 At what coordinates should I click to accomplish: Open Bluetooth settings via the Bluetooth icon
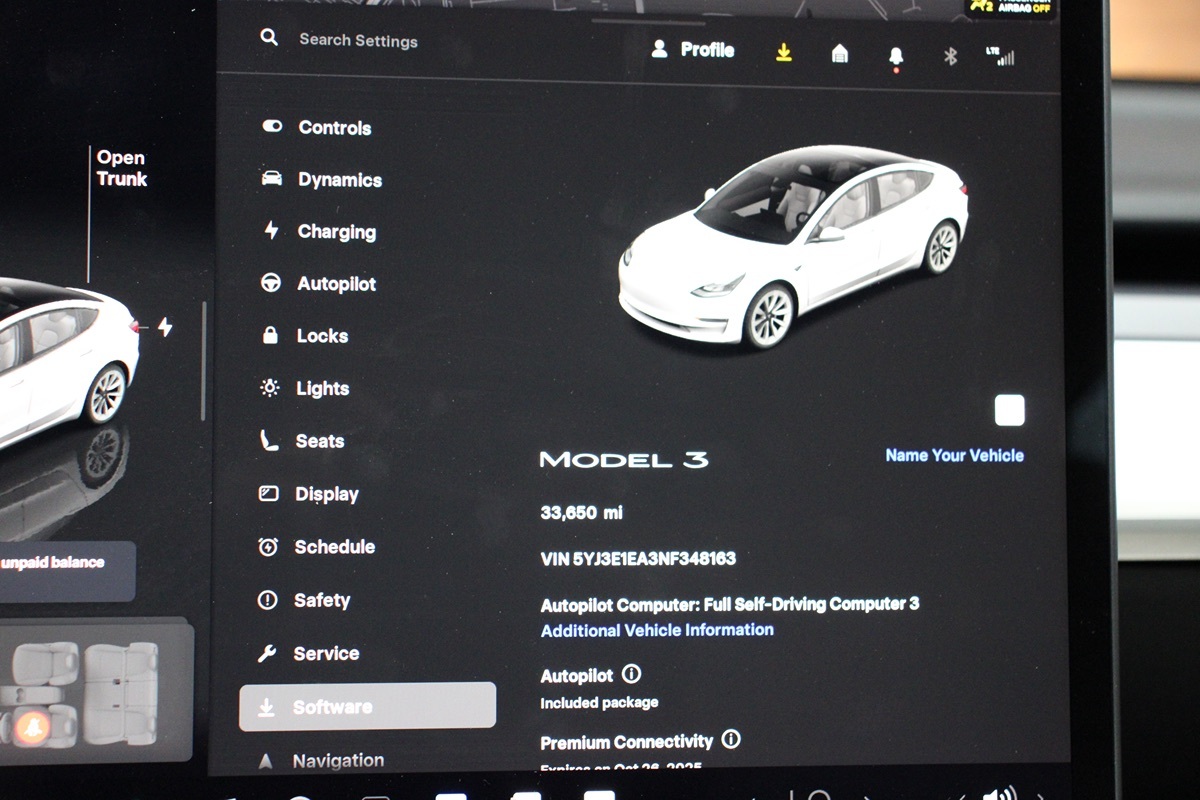[x=948, y=57]
